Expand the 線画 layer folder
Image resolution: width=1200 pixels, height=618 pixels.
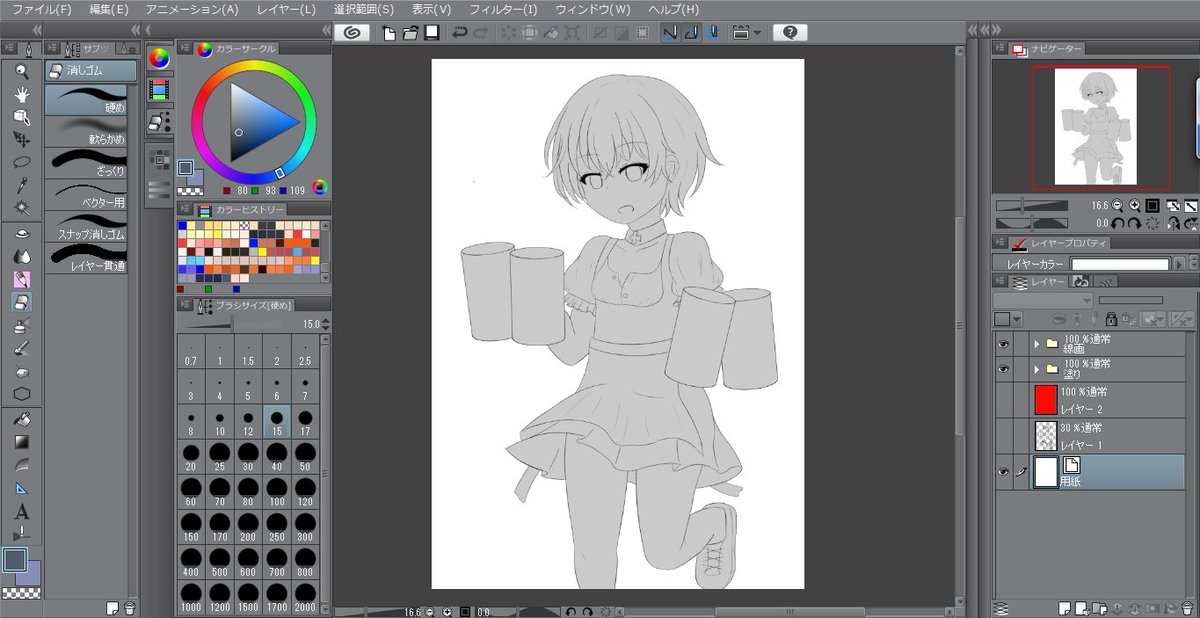pos(1036,343)
